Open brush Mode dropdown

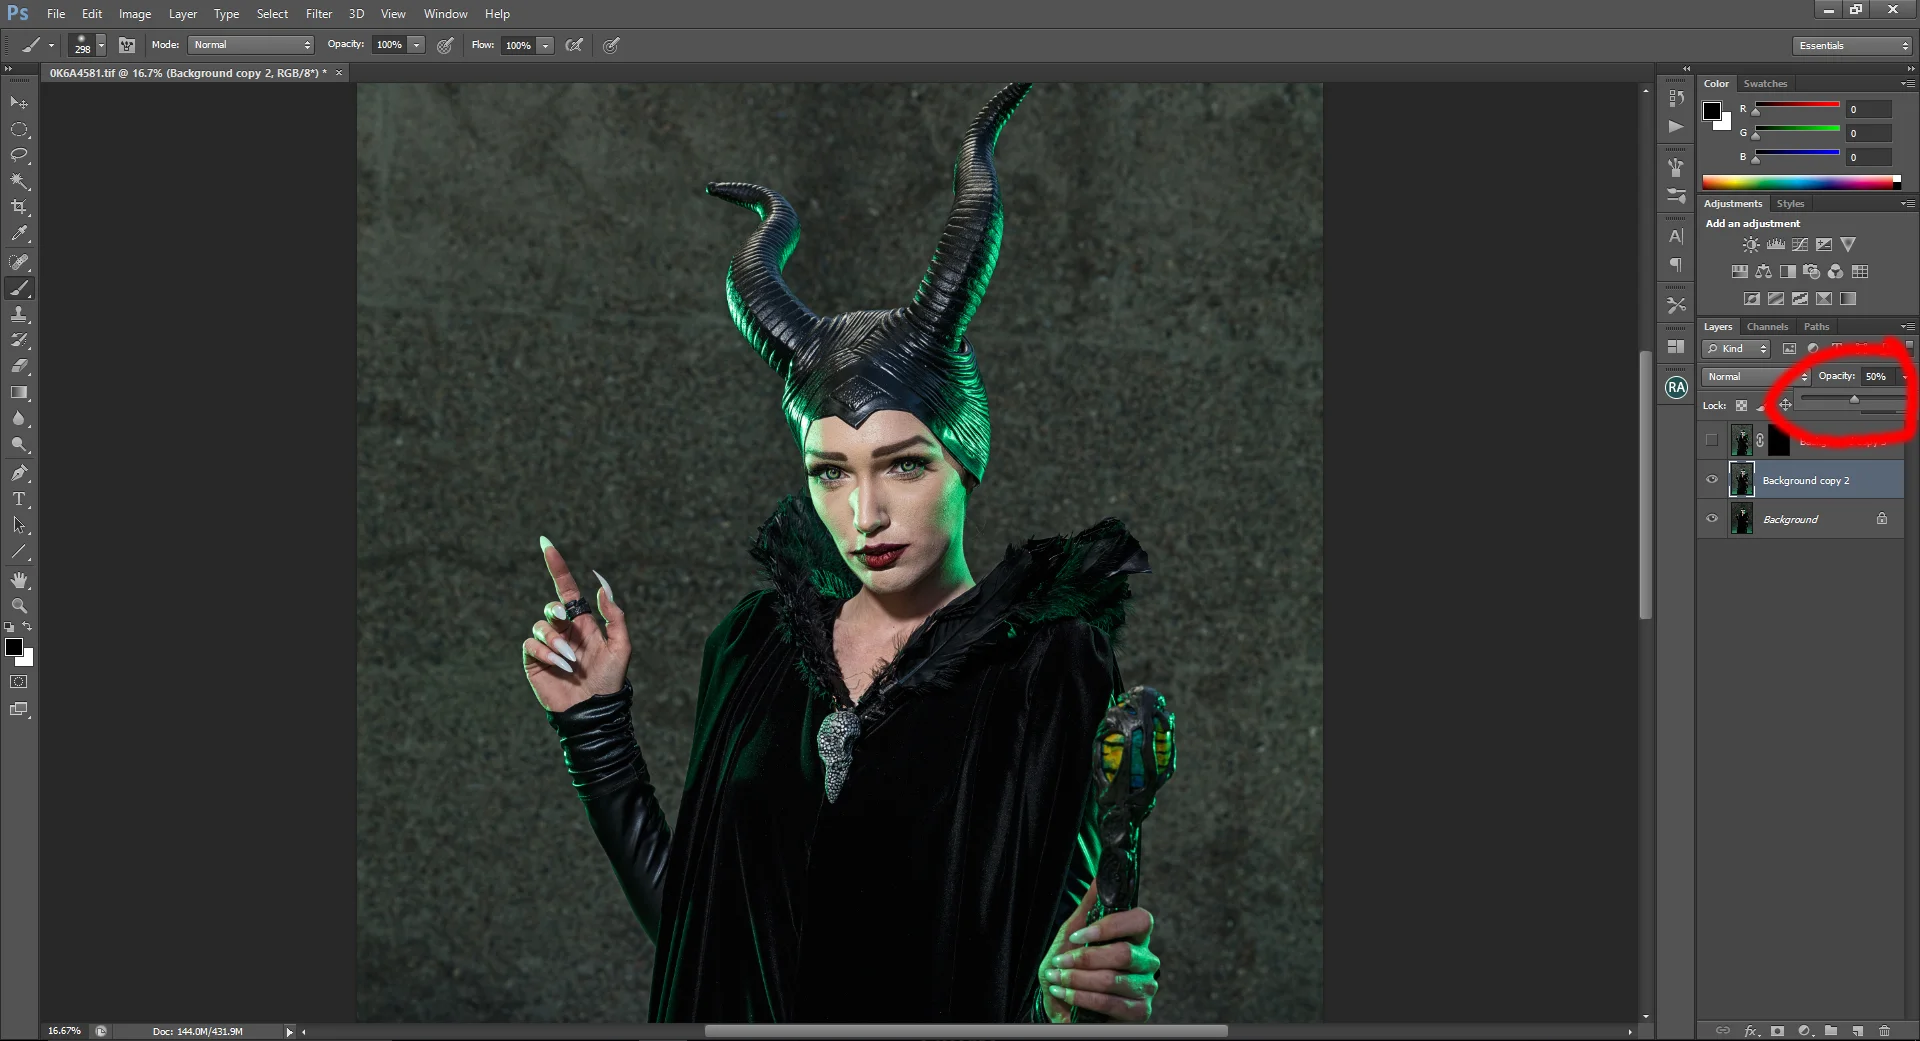252,45
